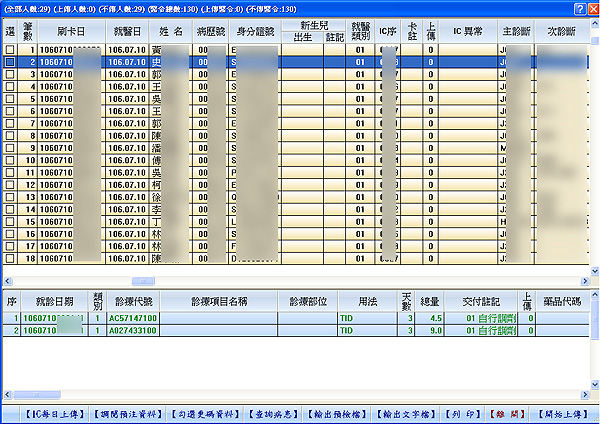600x424 pixels.
Task: Check the selection box for row 5
Action: pyautogui.click(x=10, y=99)
